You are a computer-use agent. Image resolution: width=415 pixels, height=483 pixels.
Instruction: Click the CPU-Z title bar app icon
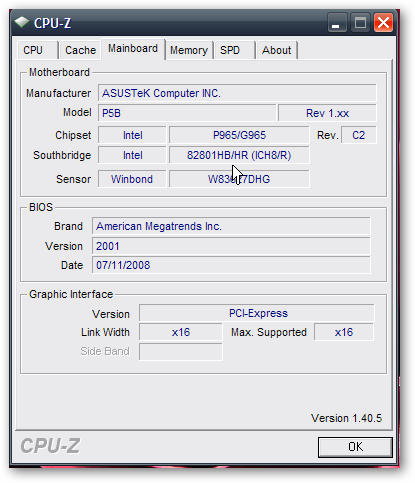pos(22,23)
